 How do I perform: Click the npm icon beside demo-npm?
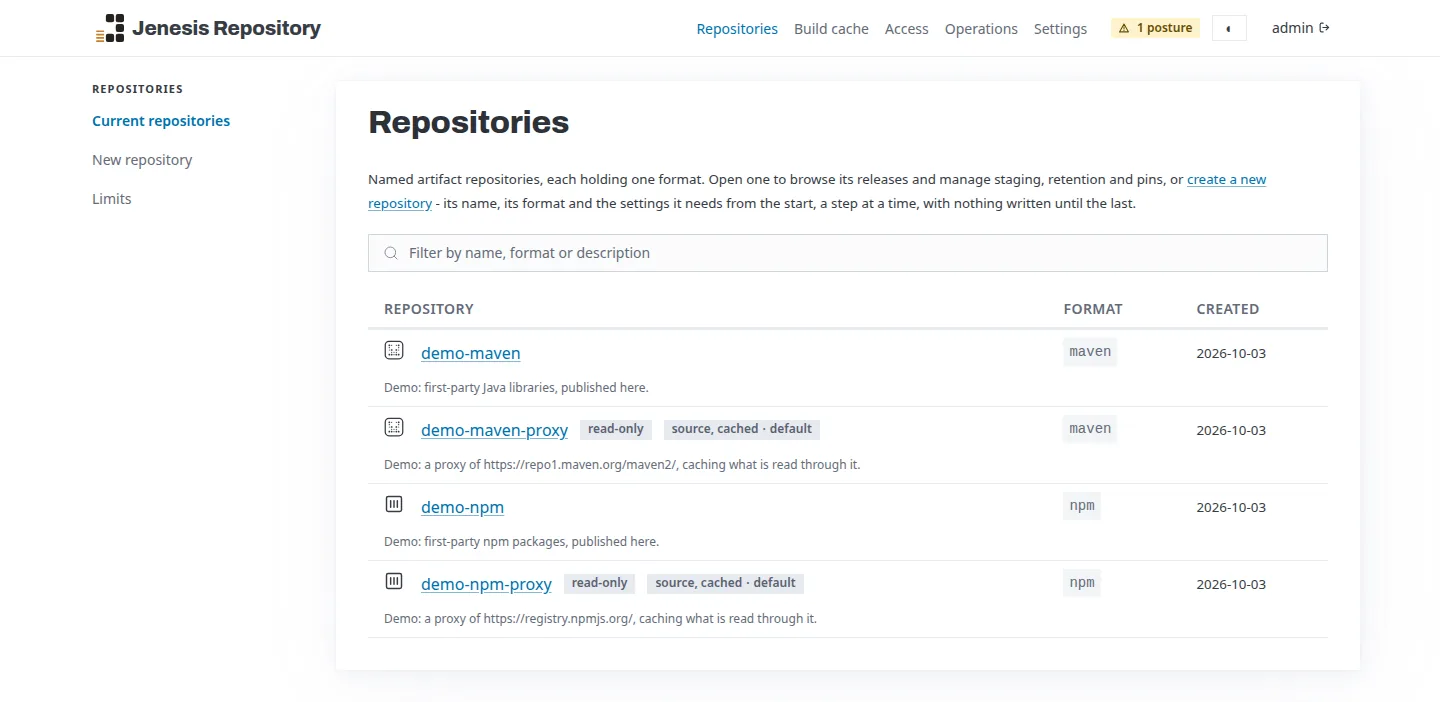[394, 504]
